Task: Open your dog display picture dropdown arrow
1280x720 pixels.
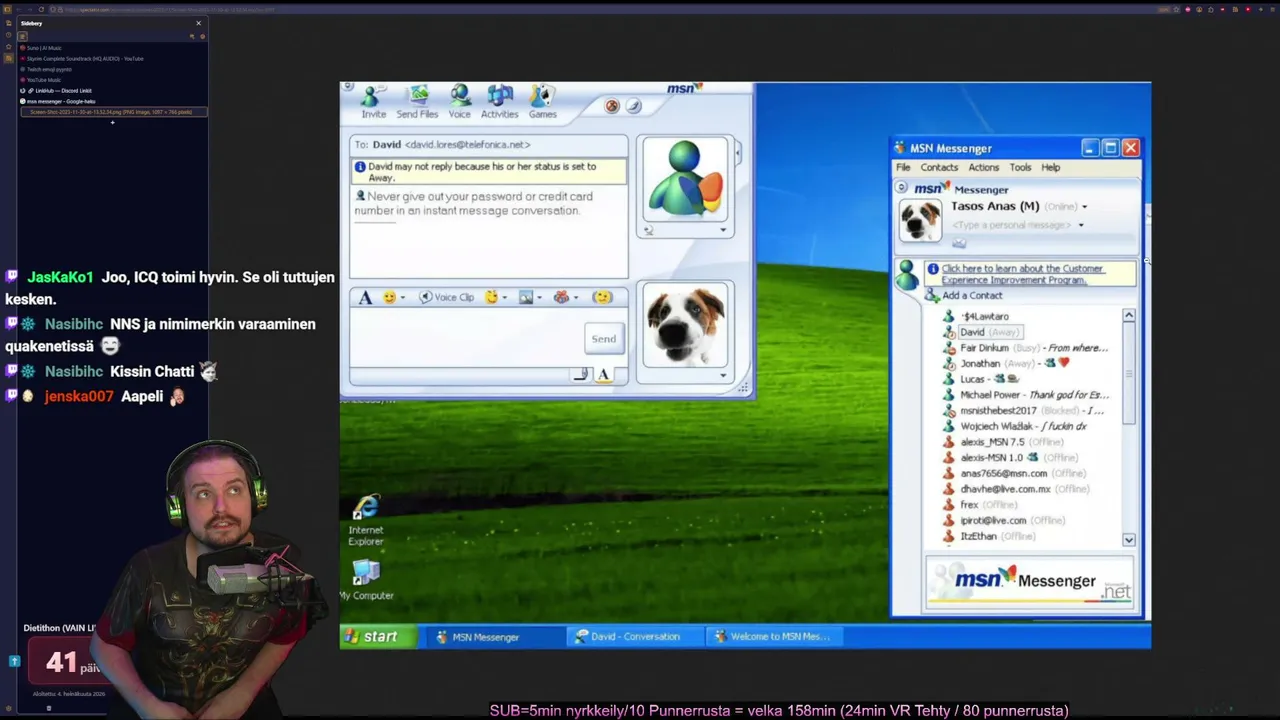Action: 723,376
